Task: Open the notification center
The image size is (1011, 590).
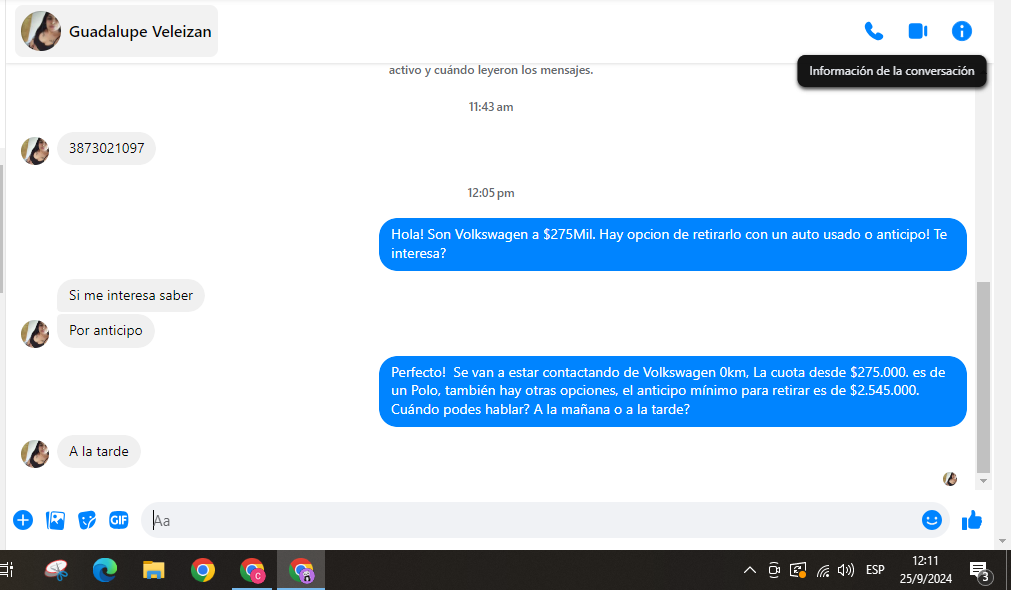Action: 979,570
